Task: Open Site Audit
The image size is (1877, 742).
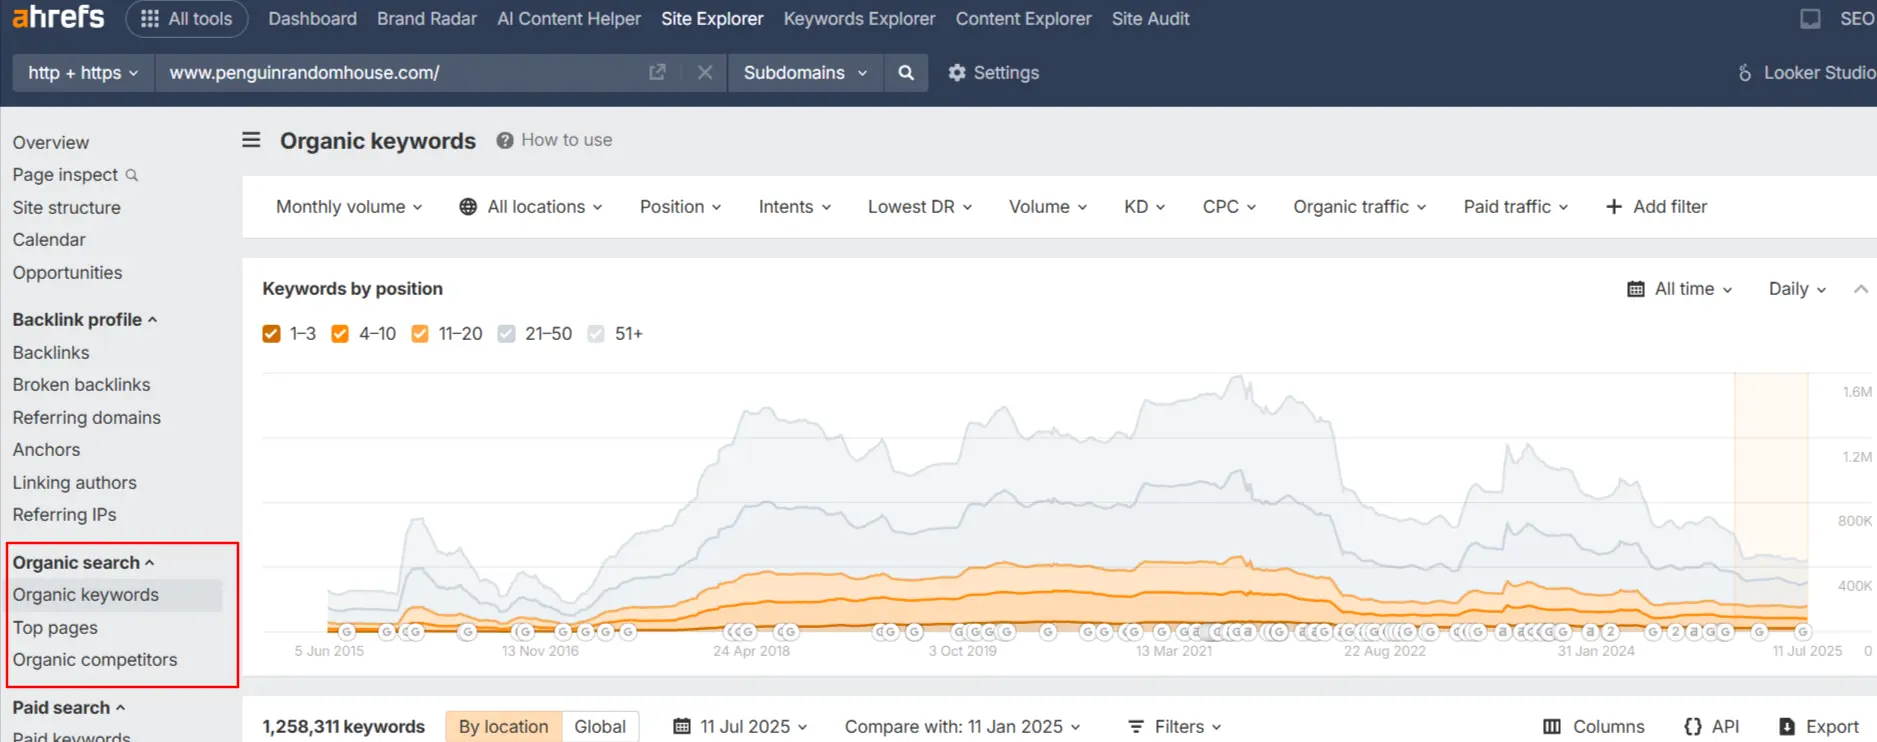Action: [x=1150, y=19]
